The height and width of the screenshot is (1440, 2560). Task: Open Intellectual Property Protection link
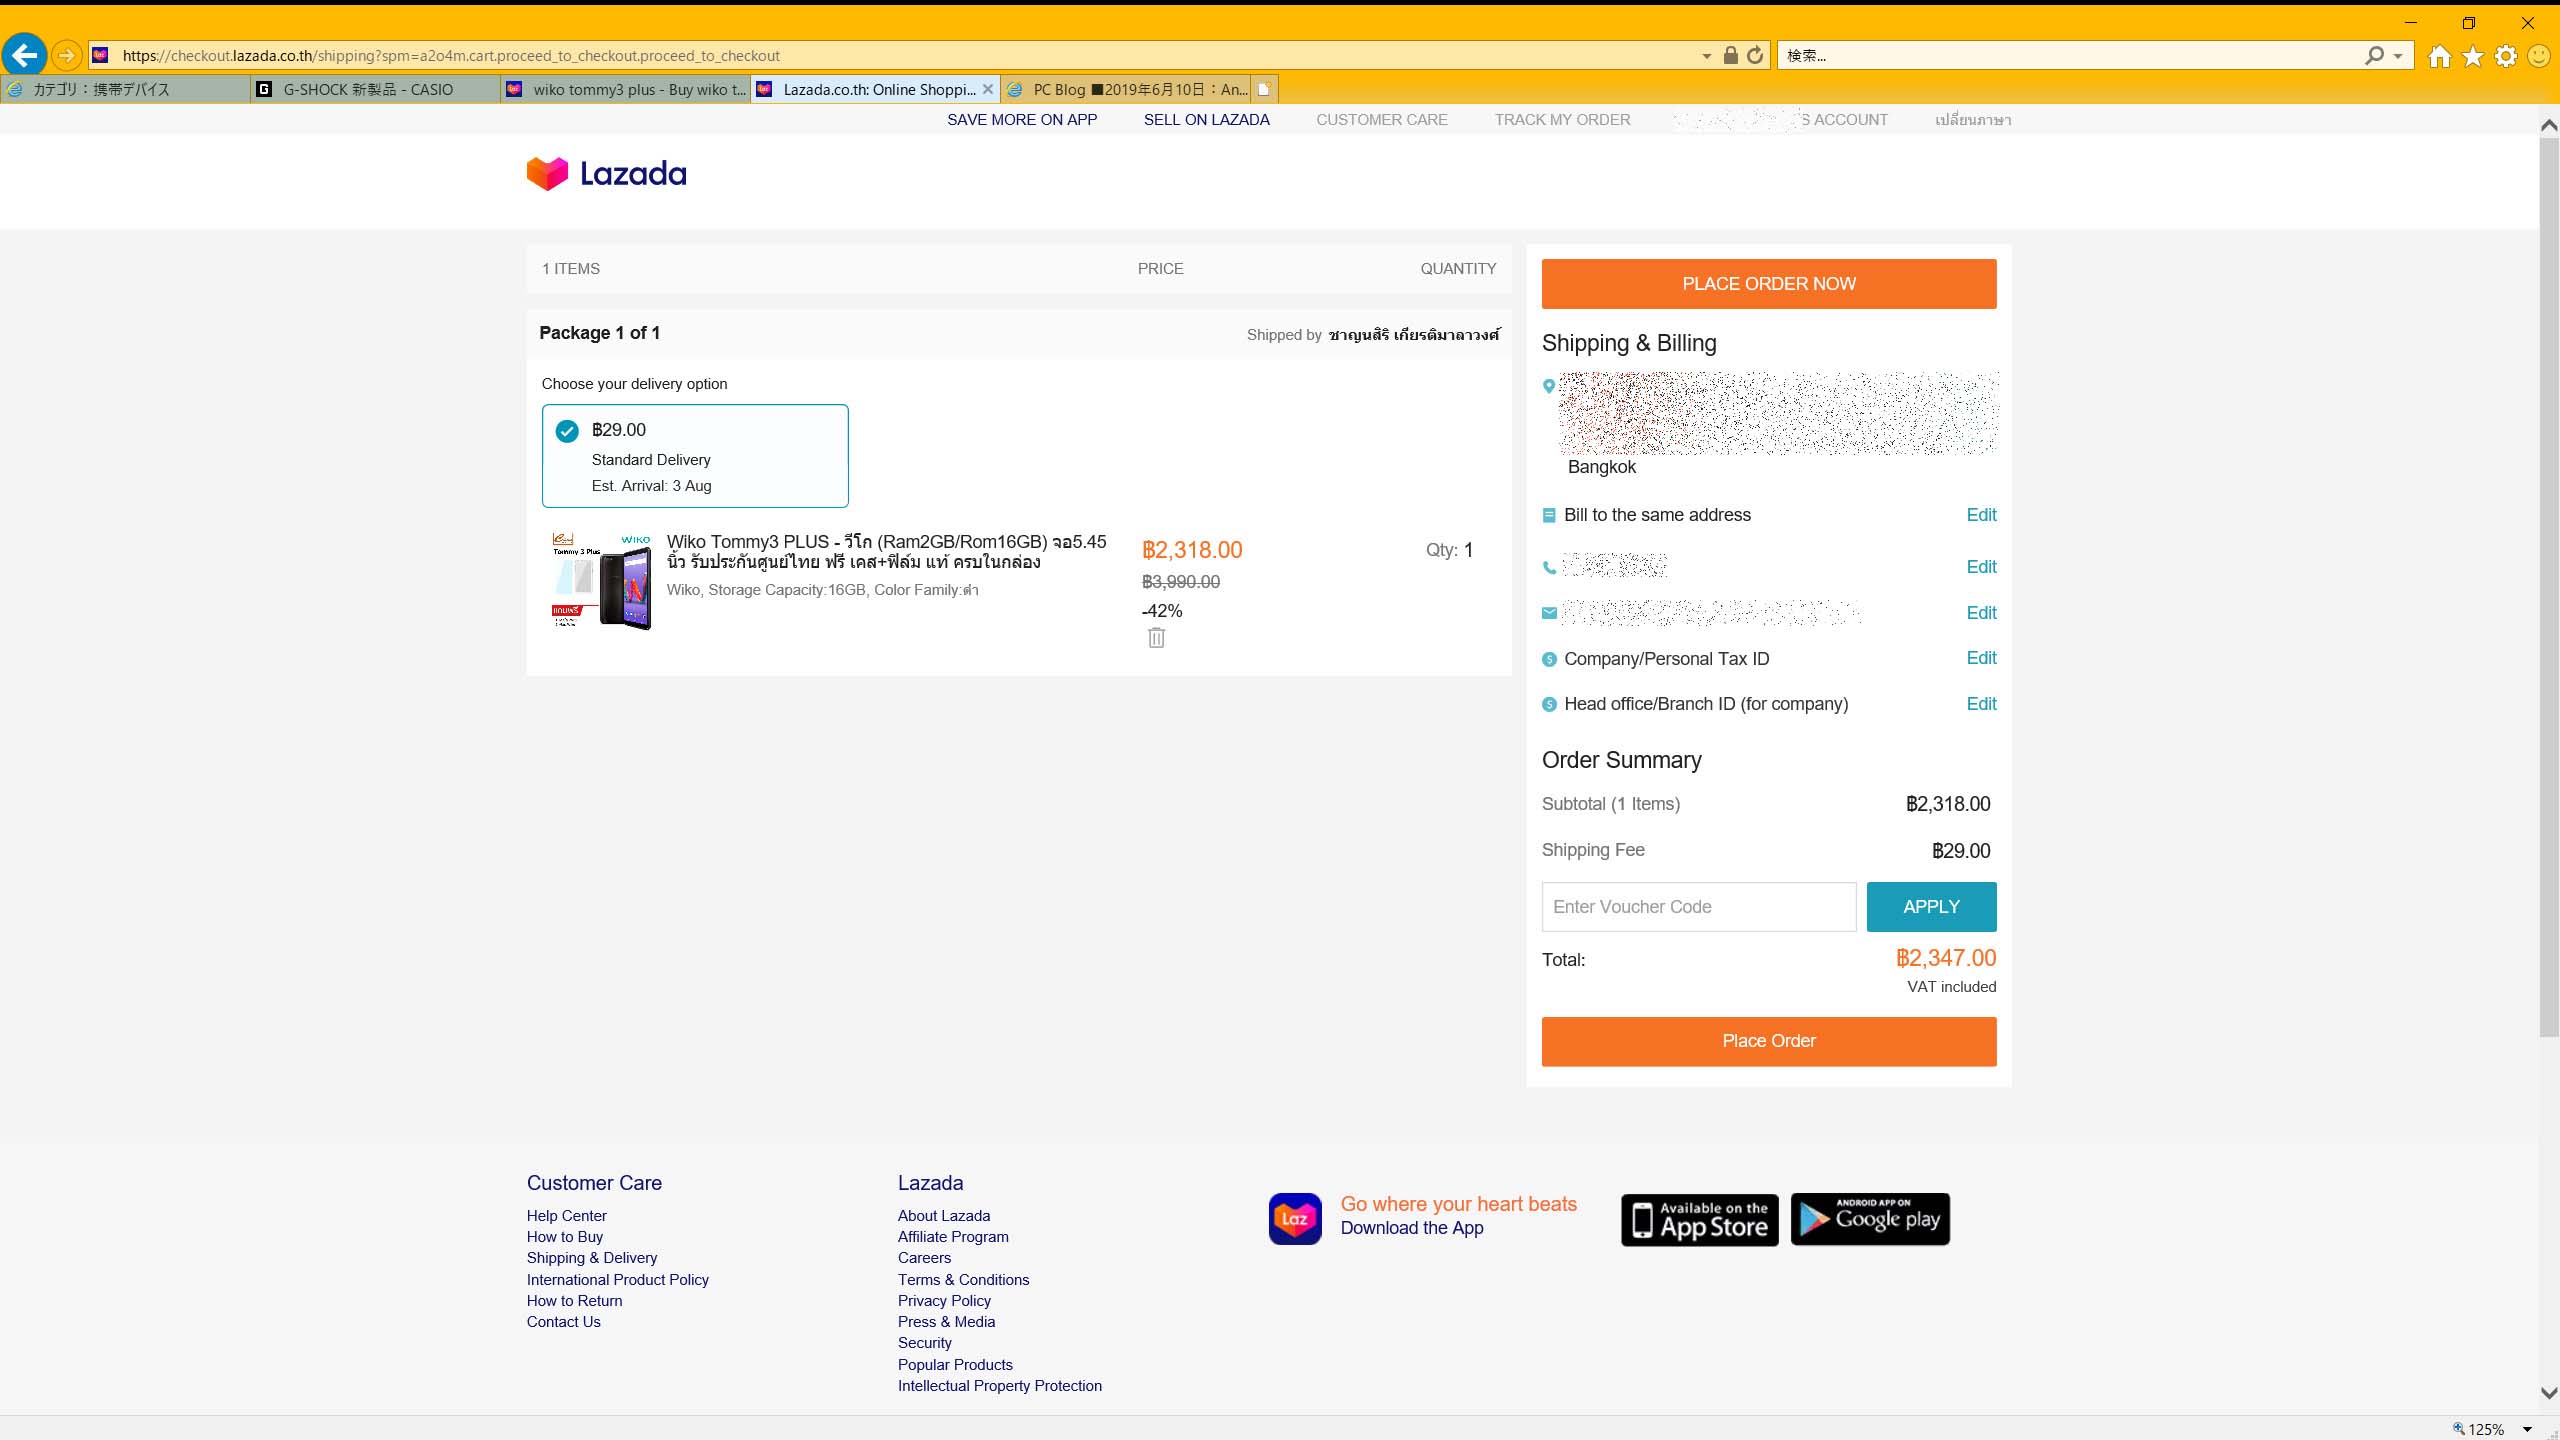(999, 1386)
